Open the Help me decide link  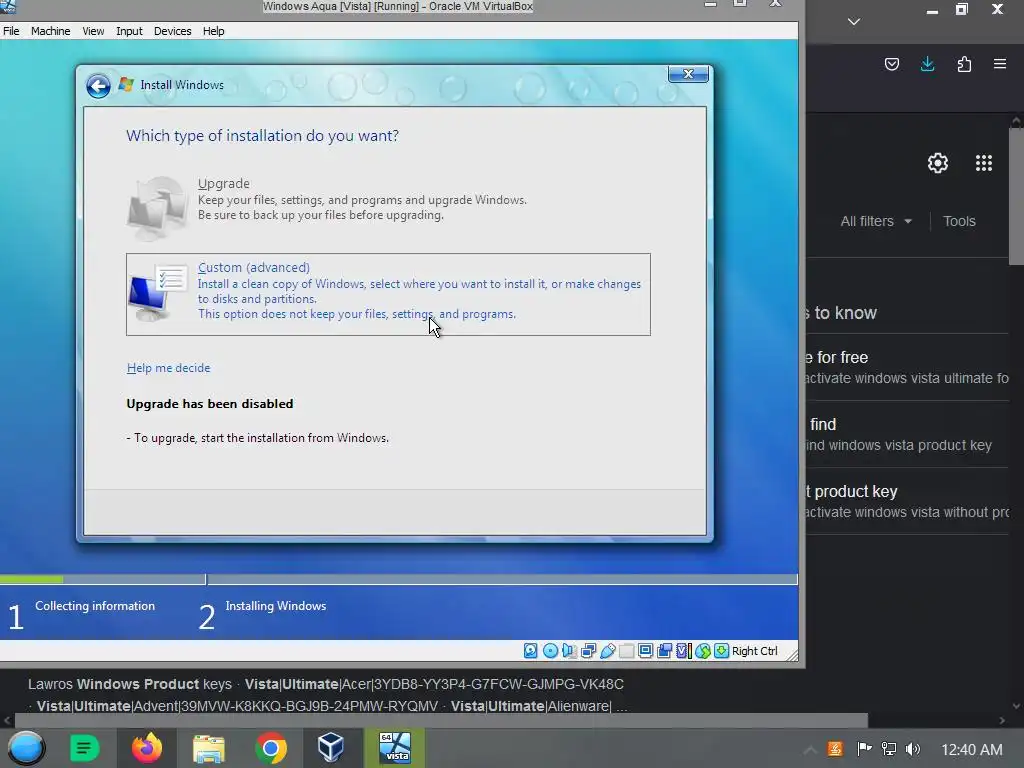[168, 368]
